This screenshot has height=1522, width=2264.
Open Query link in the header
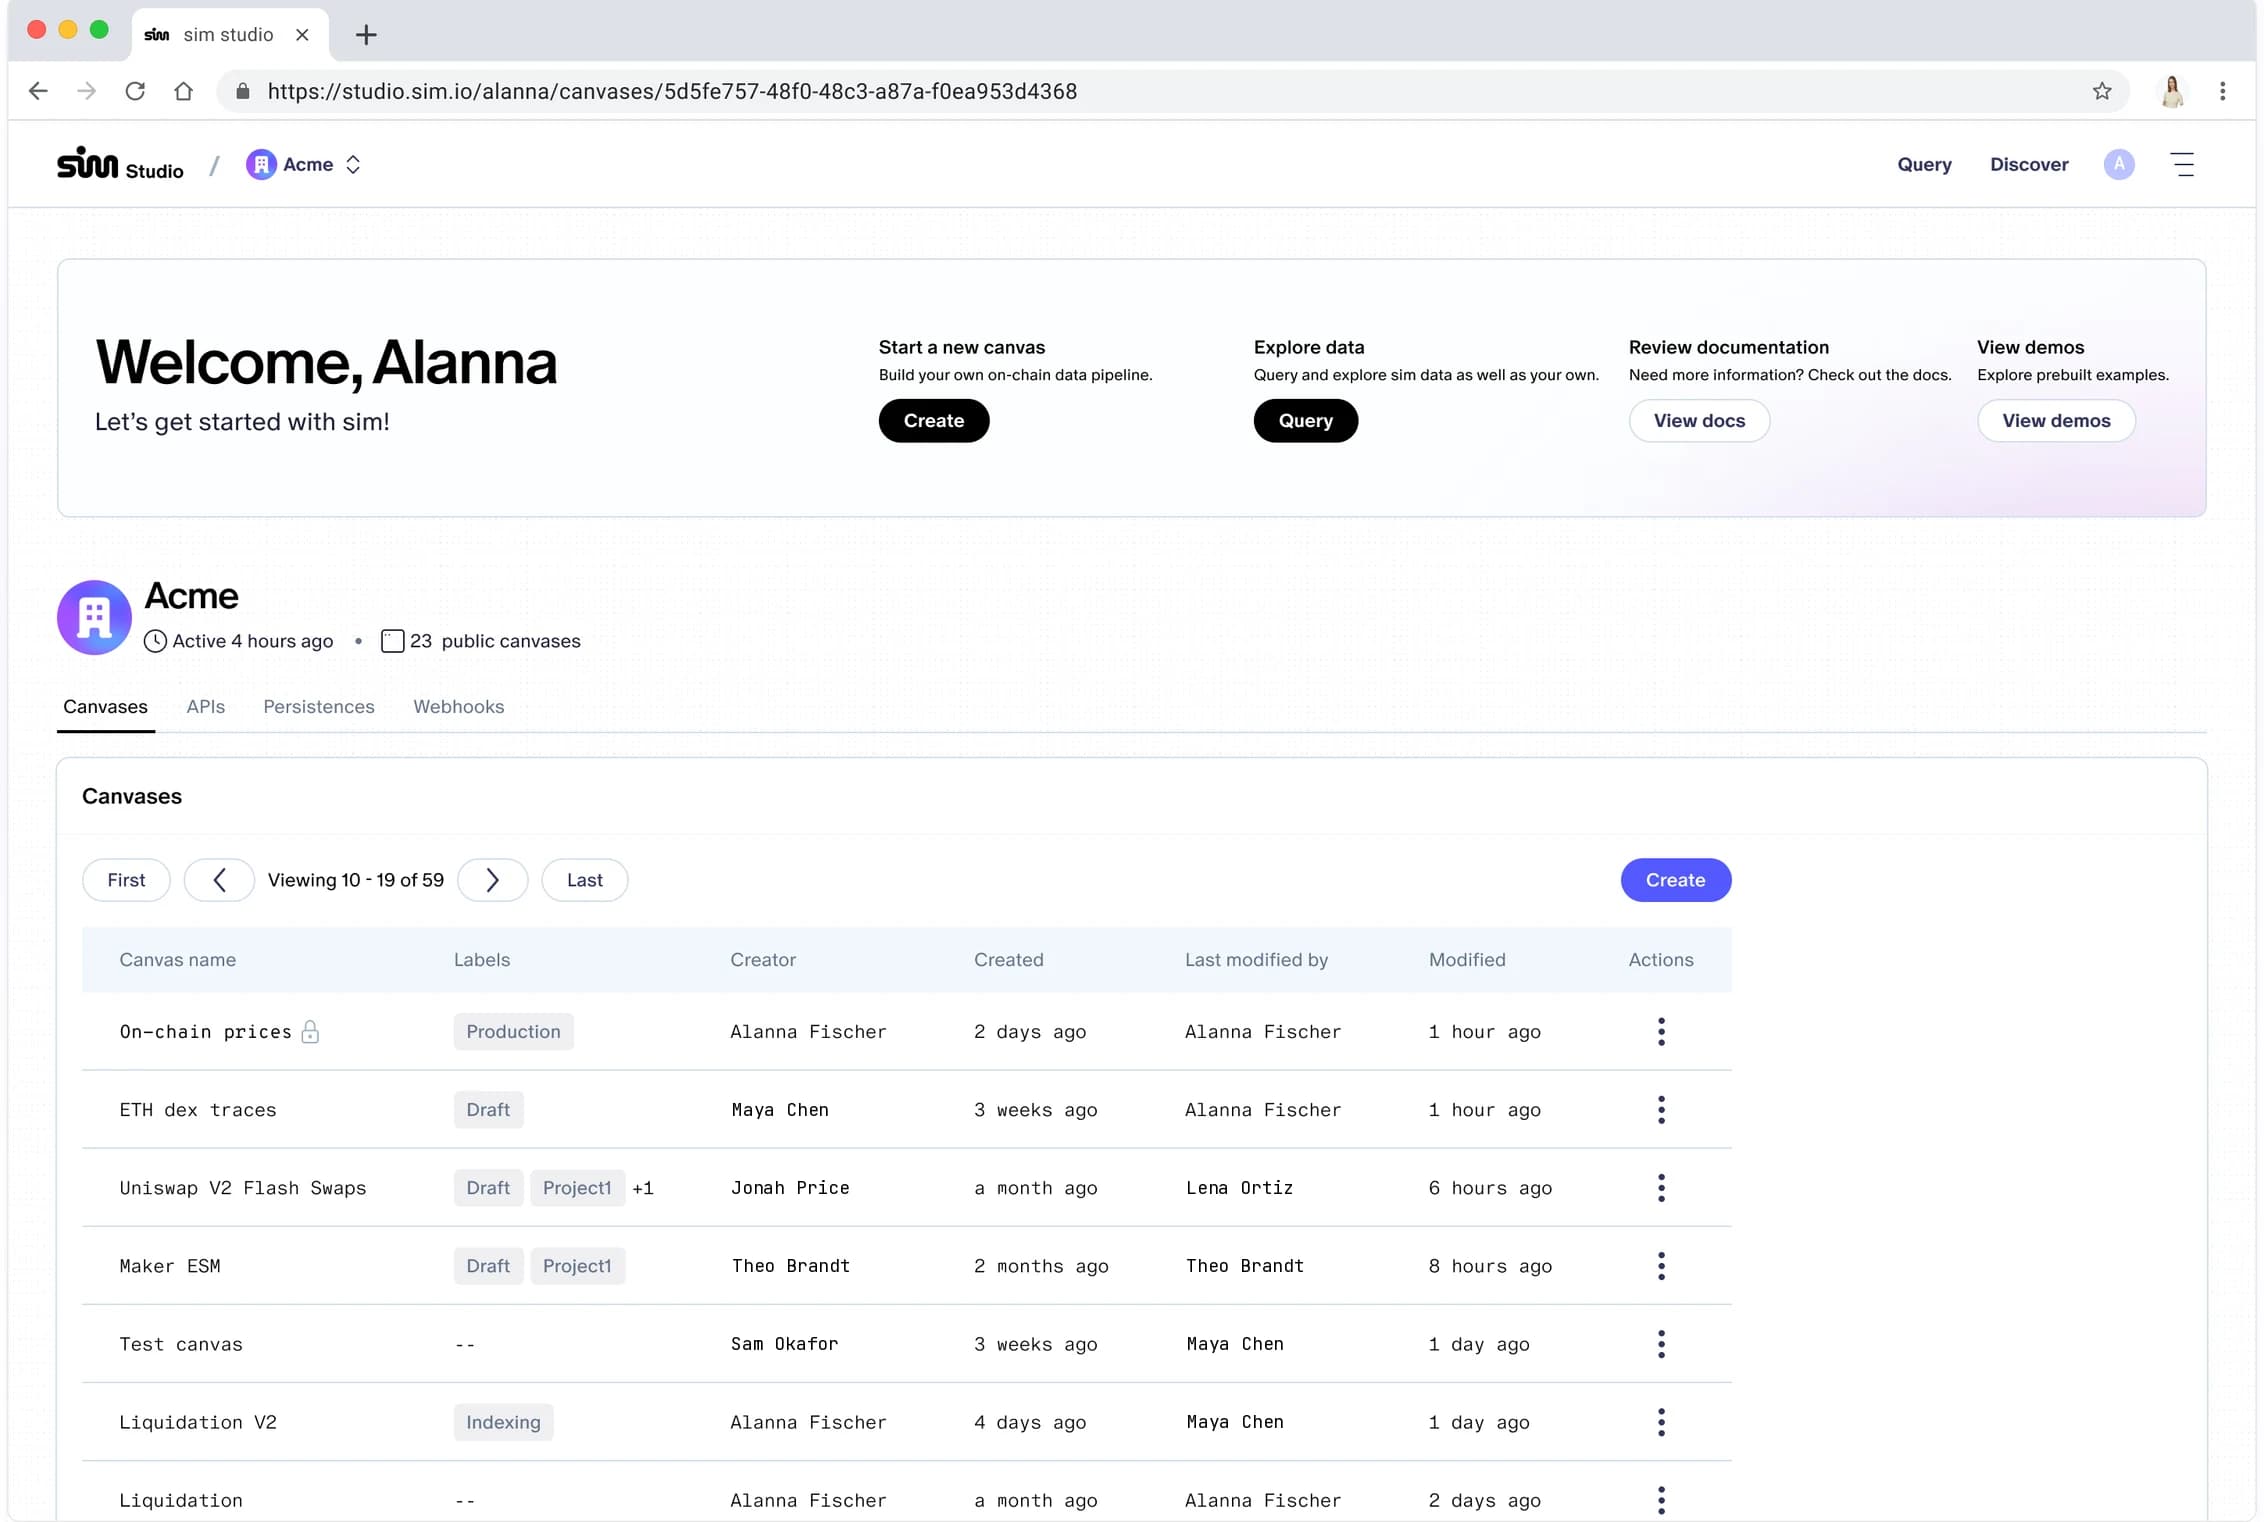pyautogui.click(x=1924, y=164)
